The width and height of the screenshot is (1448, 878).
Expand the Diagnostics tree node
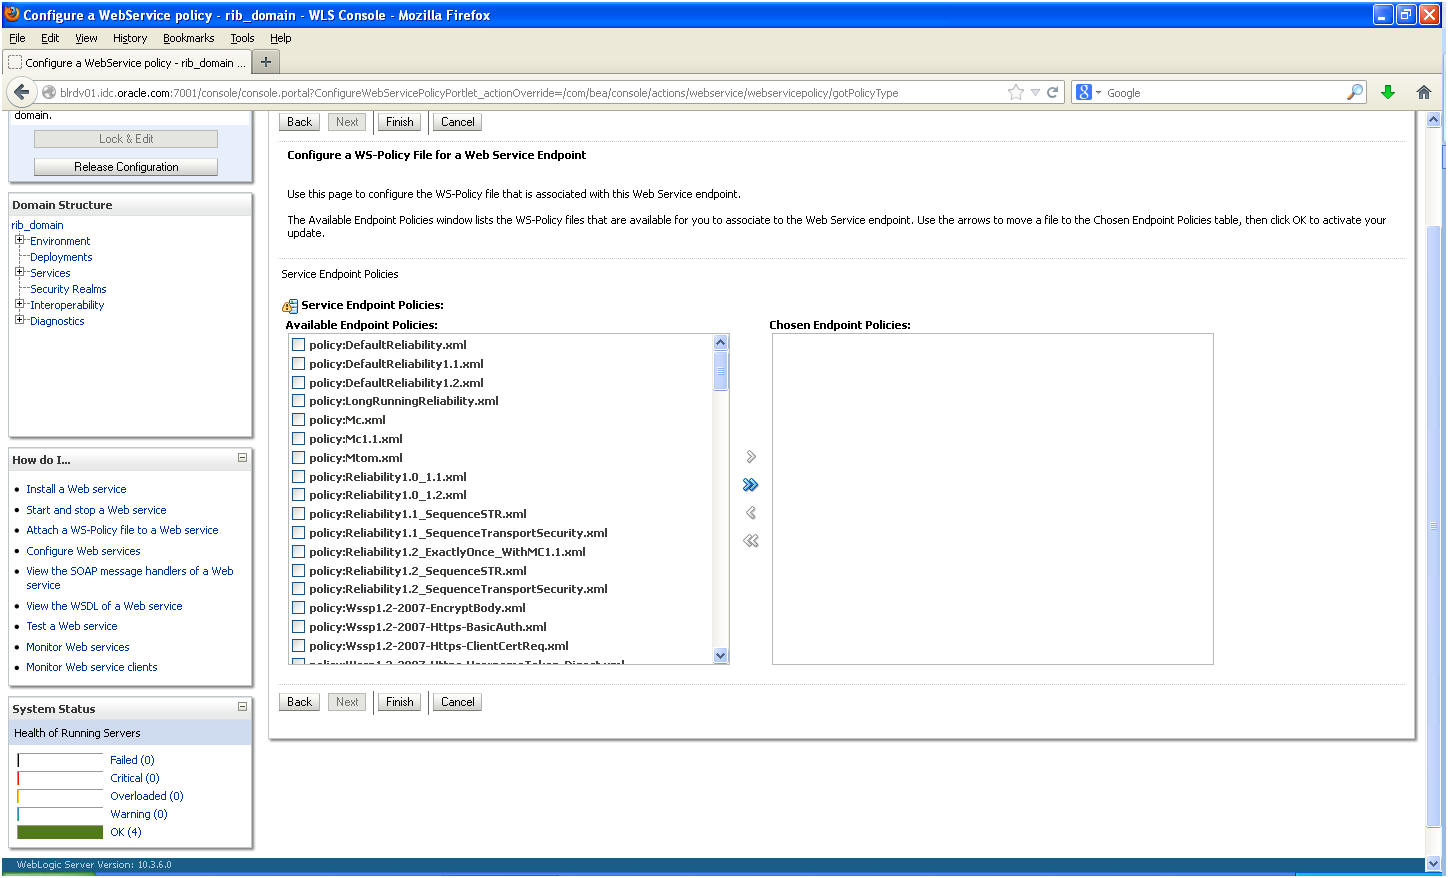click(x=19, y=320)
